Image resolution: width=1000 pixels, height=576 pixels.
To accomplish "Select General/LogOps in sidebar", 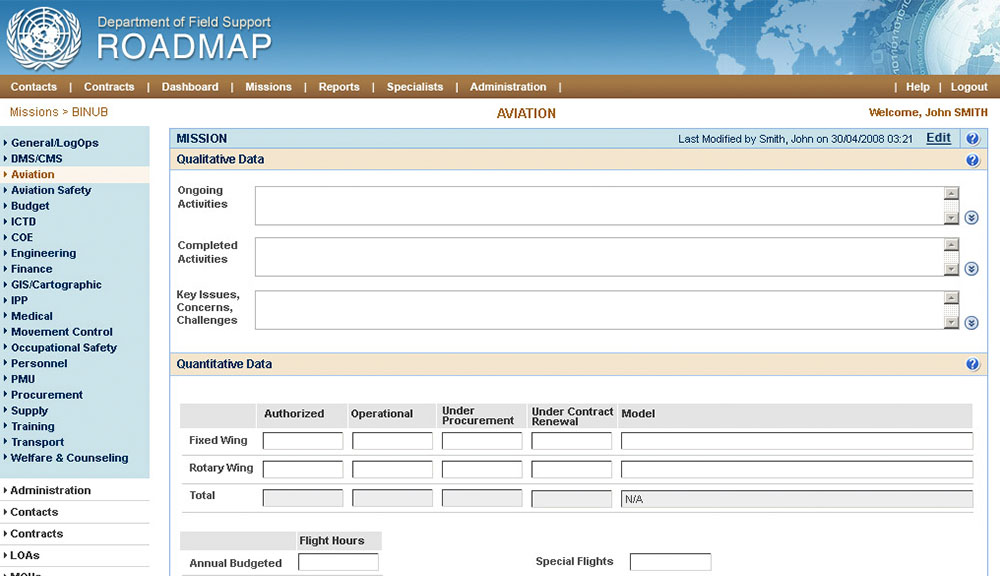I will pos(55,143).
